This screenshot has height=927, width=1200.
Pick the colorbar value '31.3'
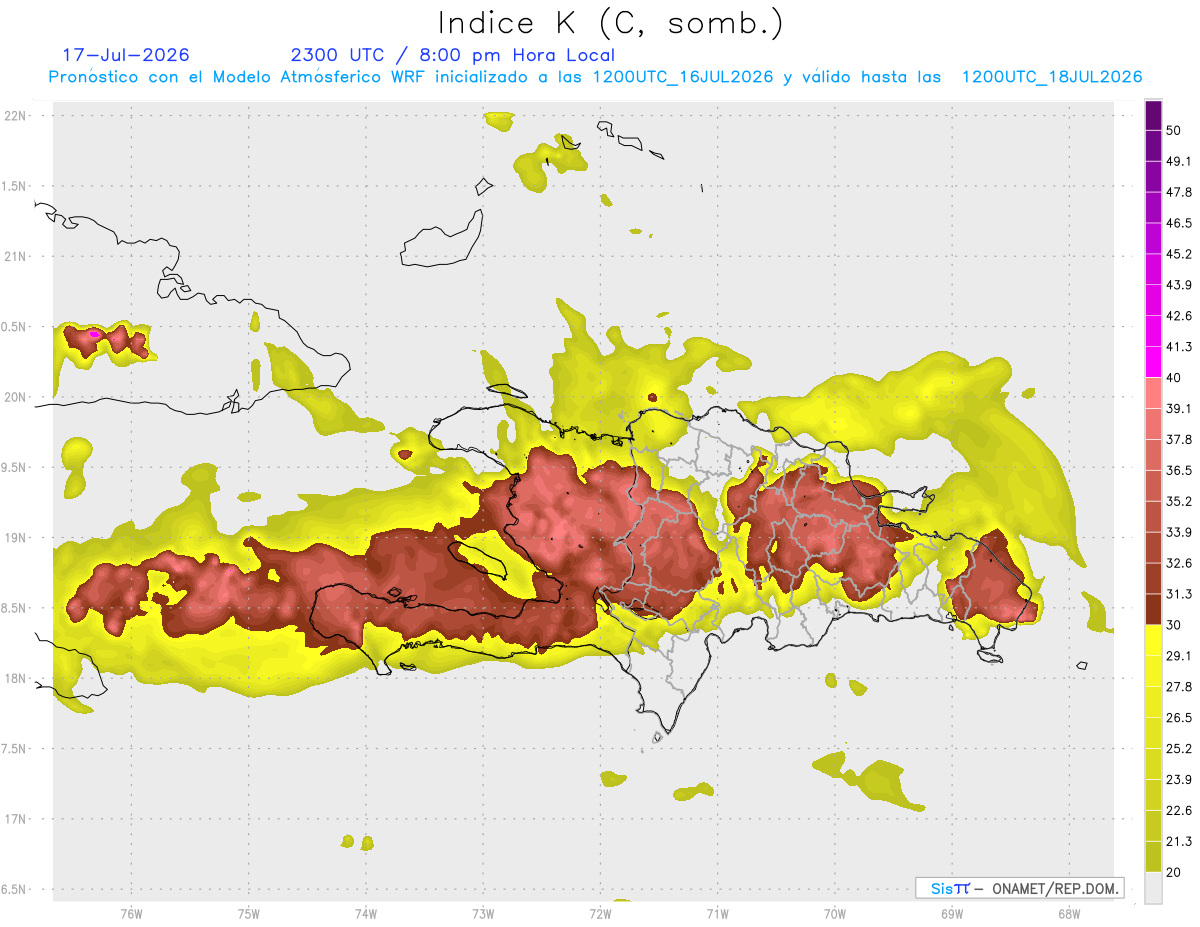coord(1179,594)
